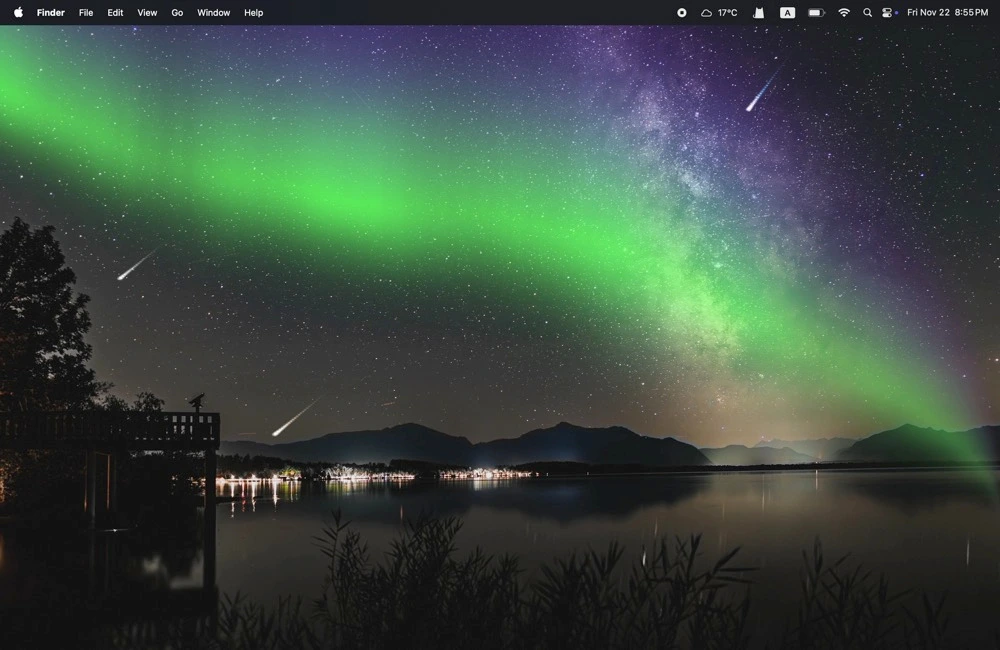Click the purple status dot near Control Center
This screenshot has height=650, width=1000.
[x=897, y=12]
